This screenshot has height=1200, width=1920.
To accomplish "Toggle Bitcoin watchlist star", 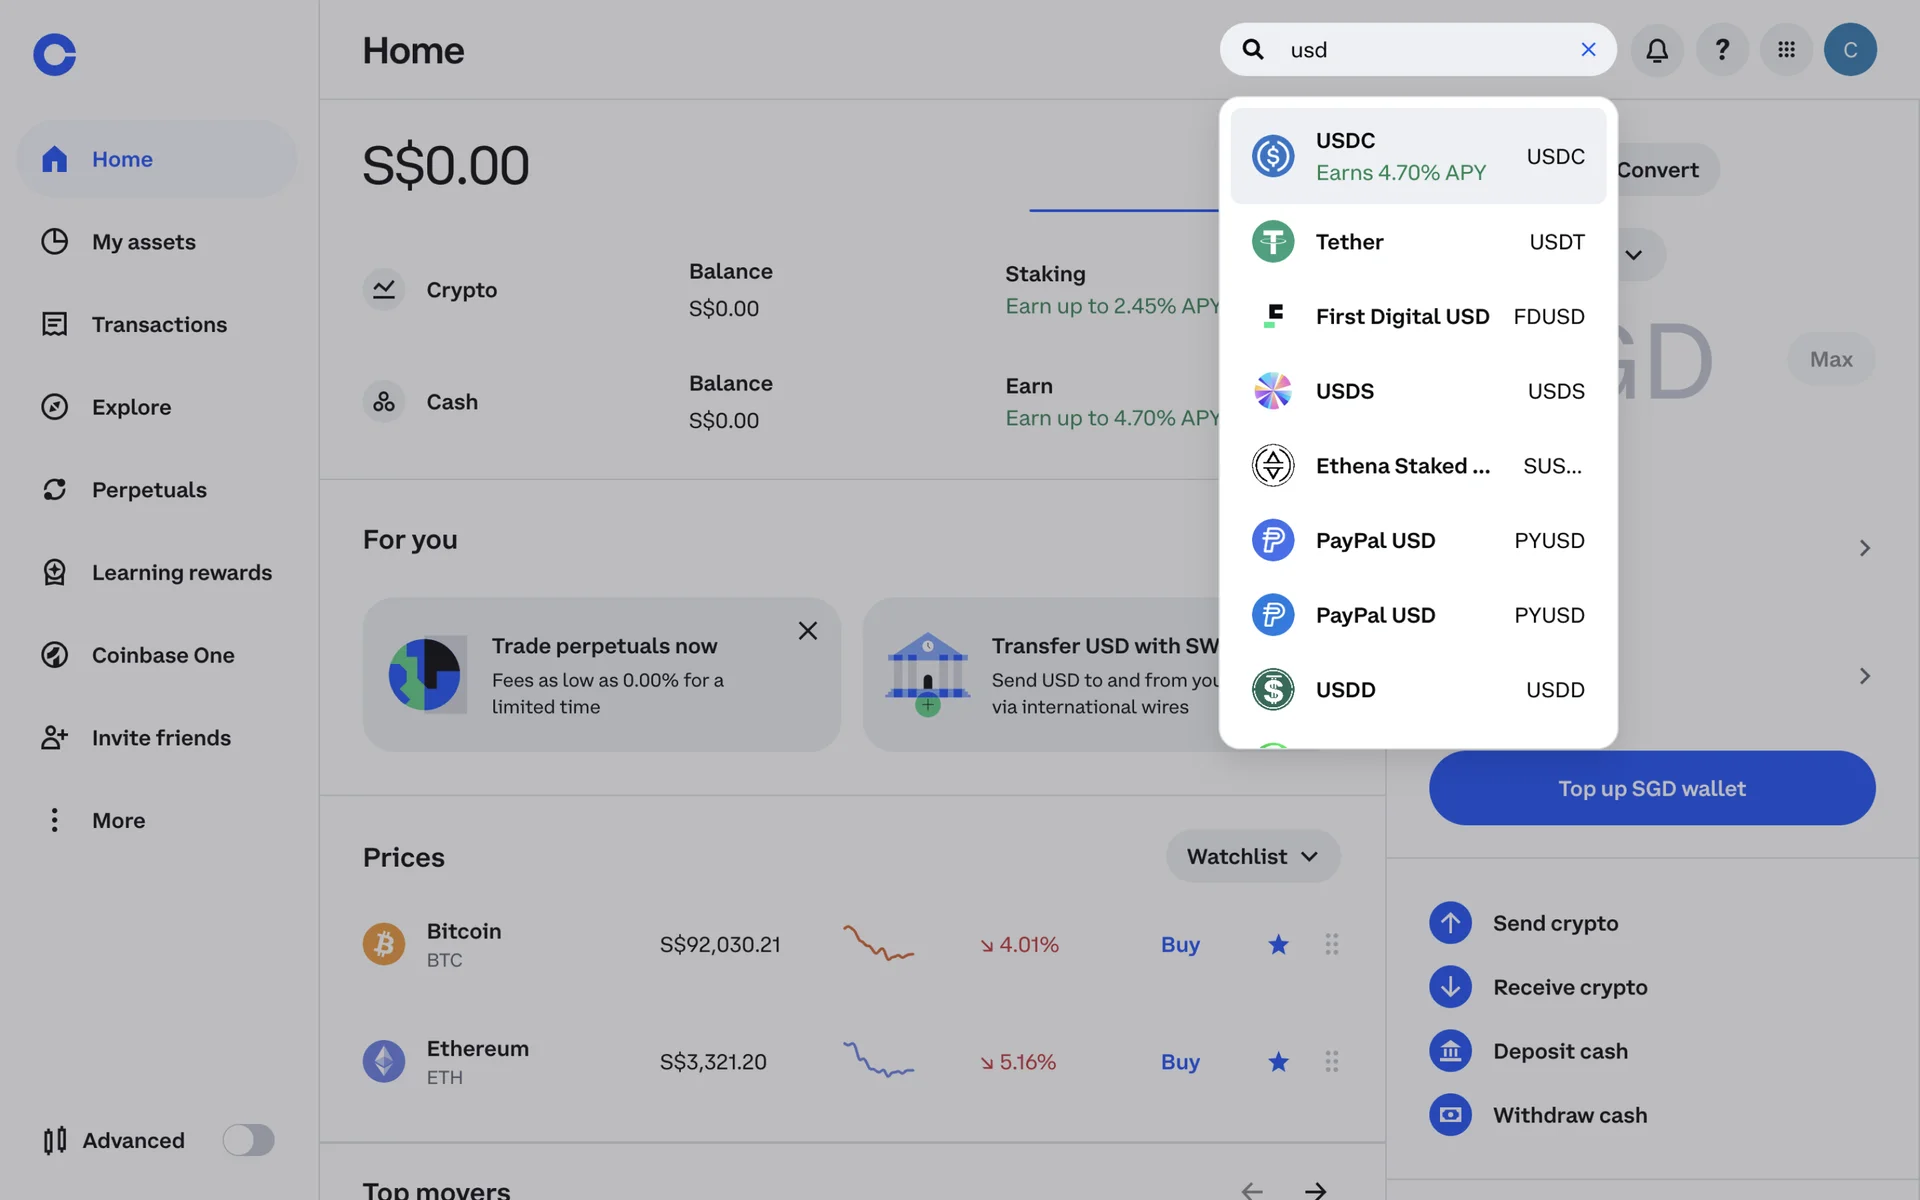I will click(x=1278, y=944).
